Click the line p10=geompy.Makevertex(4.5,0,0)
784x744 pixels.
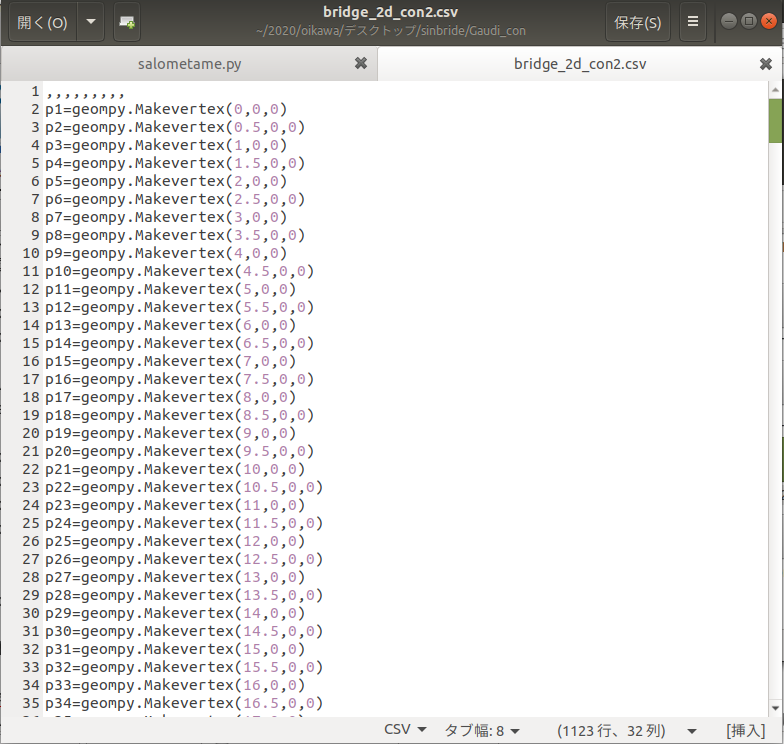click(x=180, y=271)
